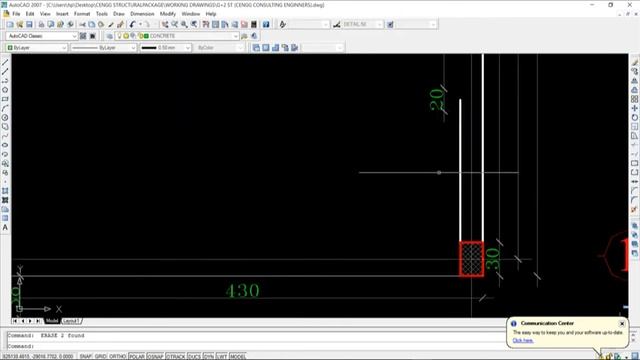Toggle OTRACK in status bar
The height and width of the screenshot is (360, 640).
[x=176, y=356]
